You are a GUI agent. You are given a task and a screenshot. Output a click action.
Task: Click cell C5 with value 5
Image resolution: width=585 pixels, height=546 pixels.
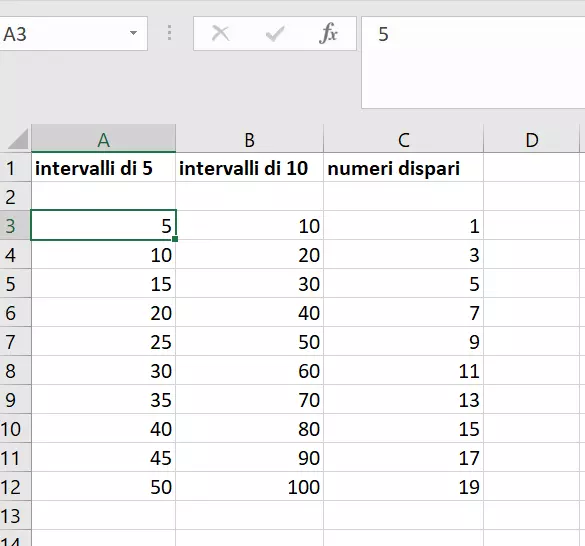(403, 284)
